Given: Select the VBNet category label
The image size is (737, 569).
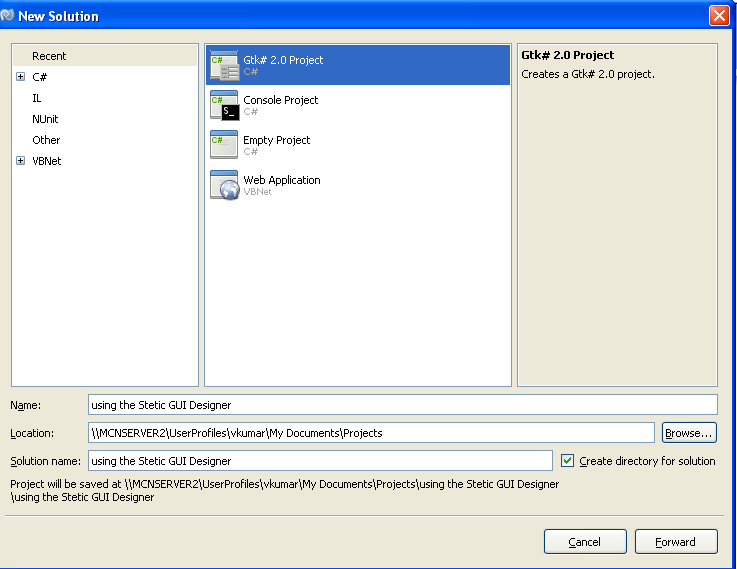Looking at the screenshot, I should tap(47, 161).
